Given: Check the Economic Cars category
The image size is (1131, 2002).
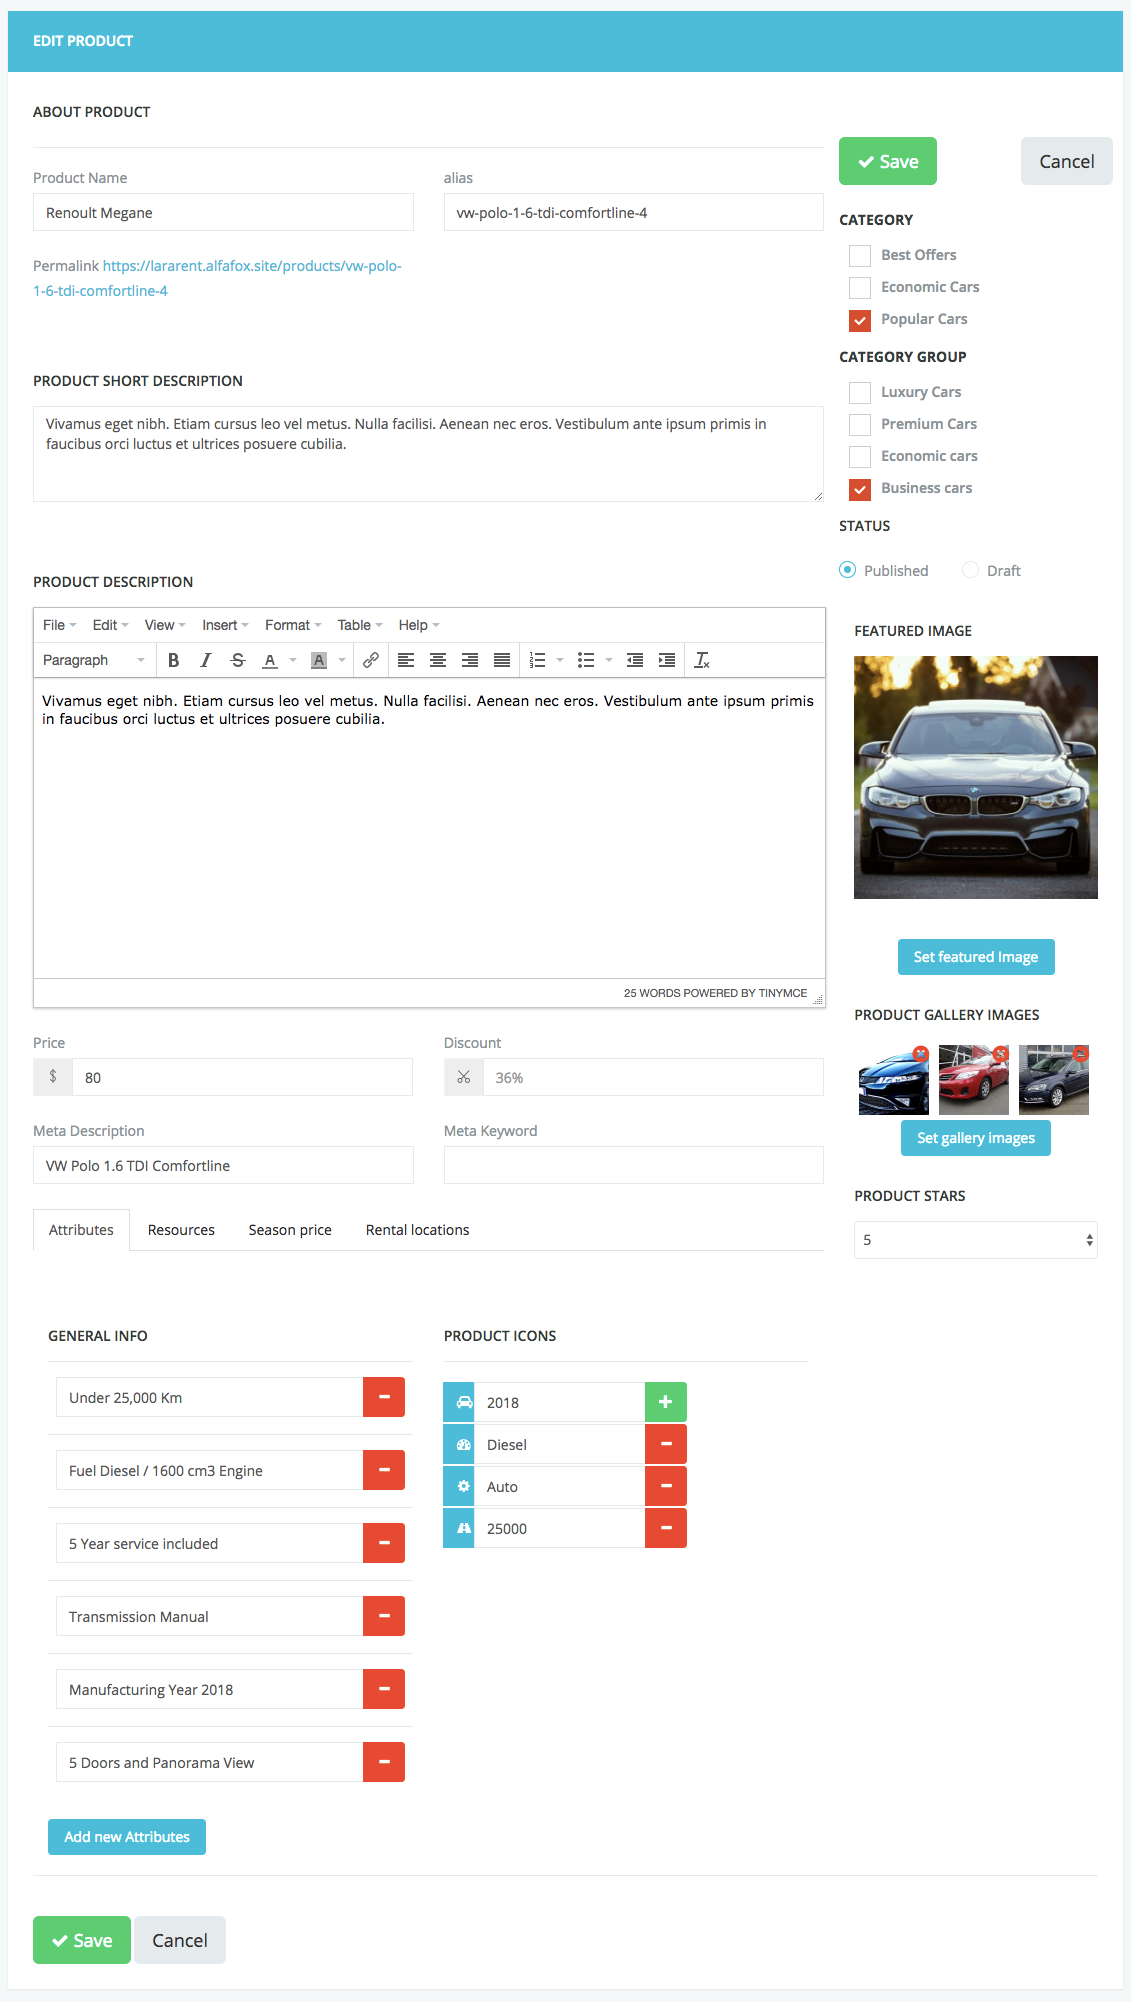Looking at the screenshot, I should 860,287.
